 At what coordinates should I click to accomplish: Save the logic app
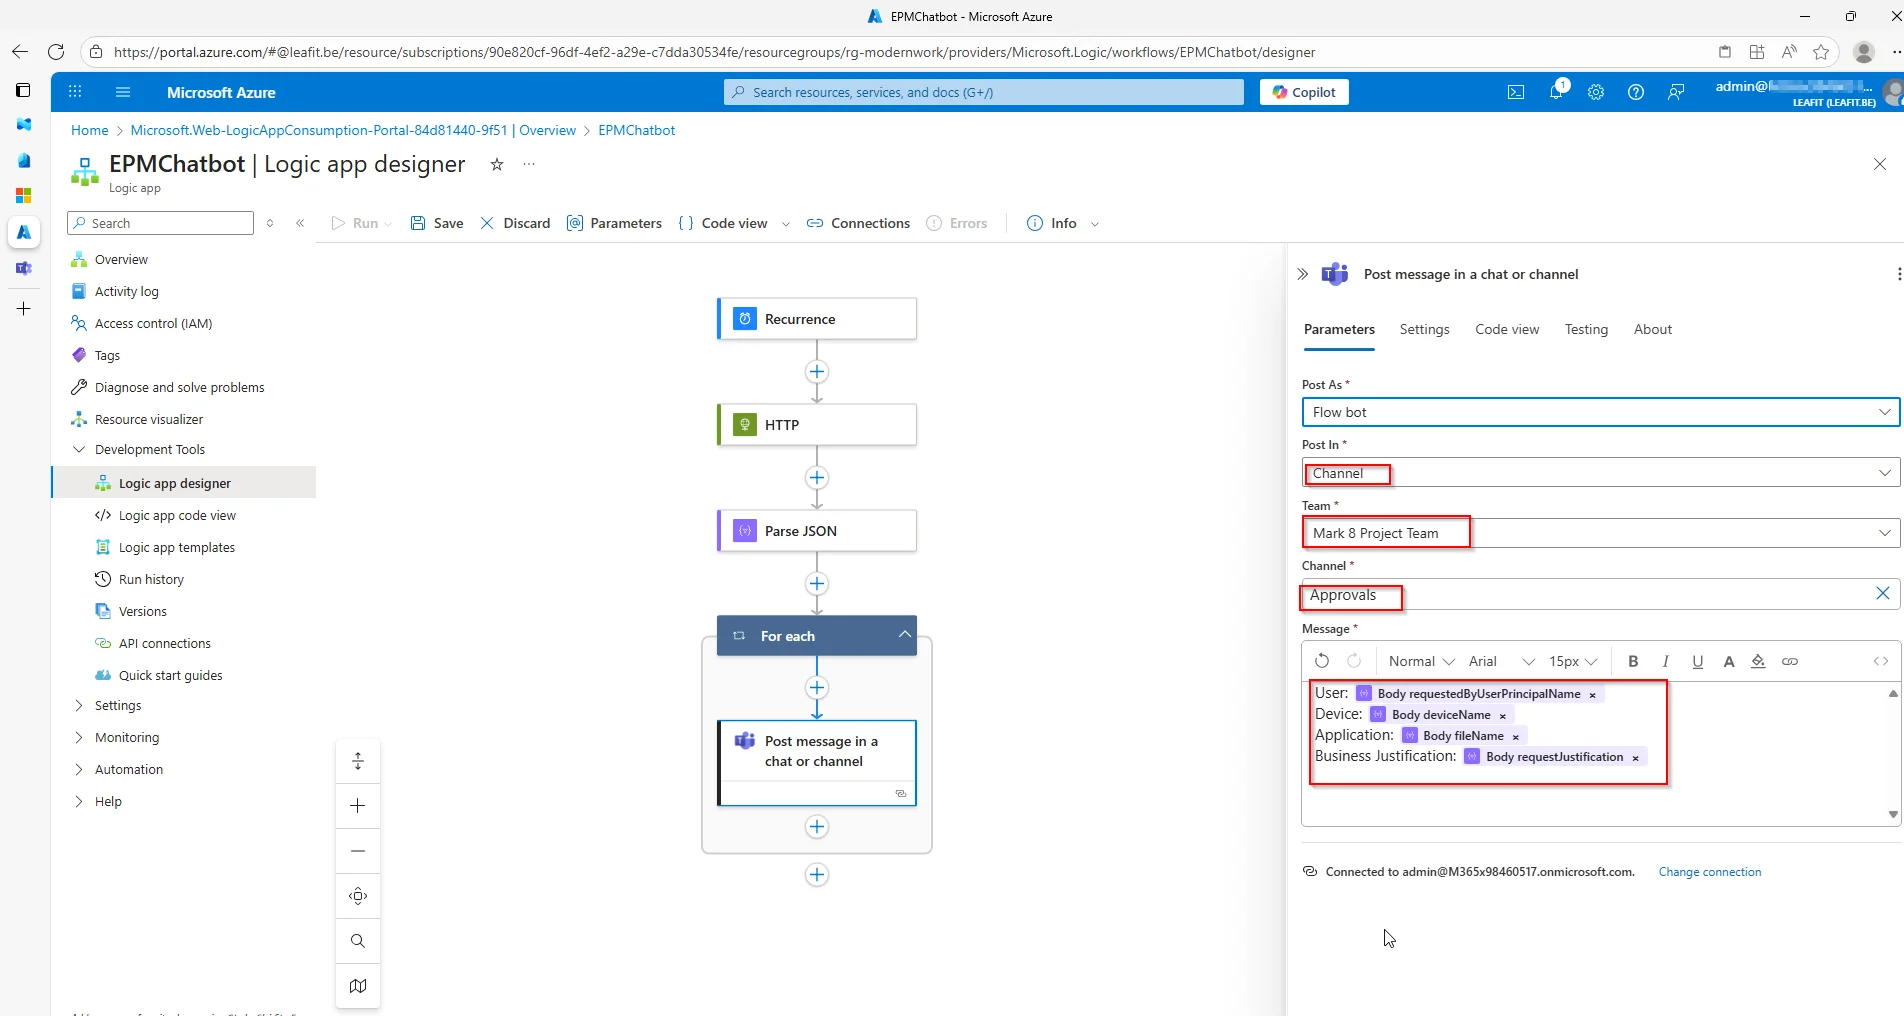tap(437, 223)
